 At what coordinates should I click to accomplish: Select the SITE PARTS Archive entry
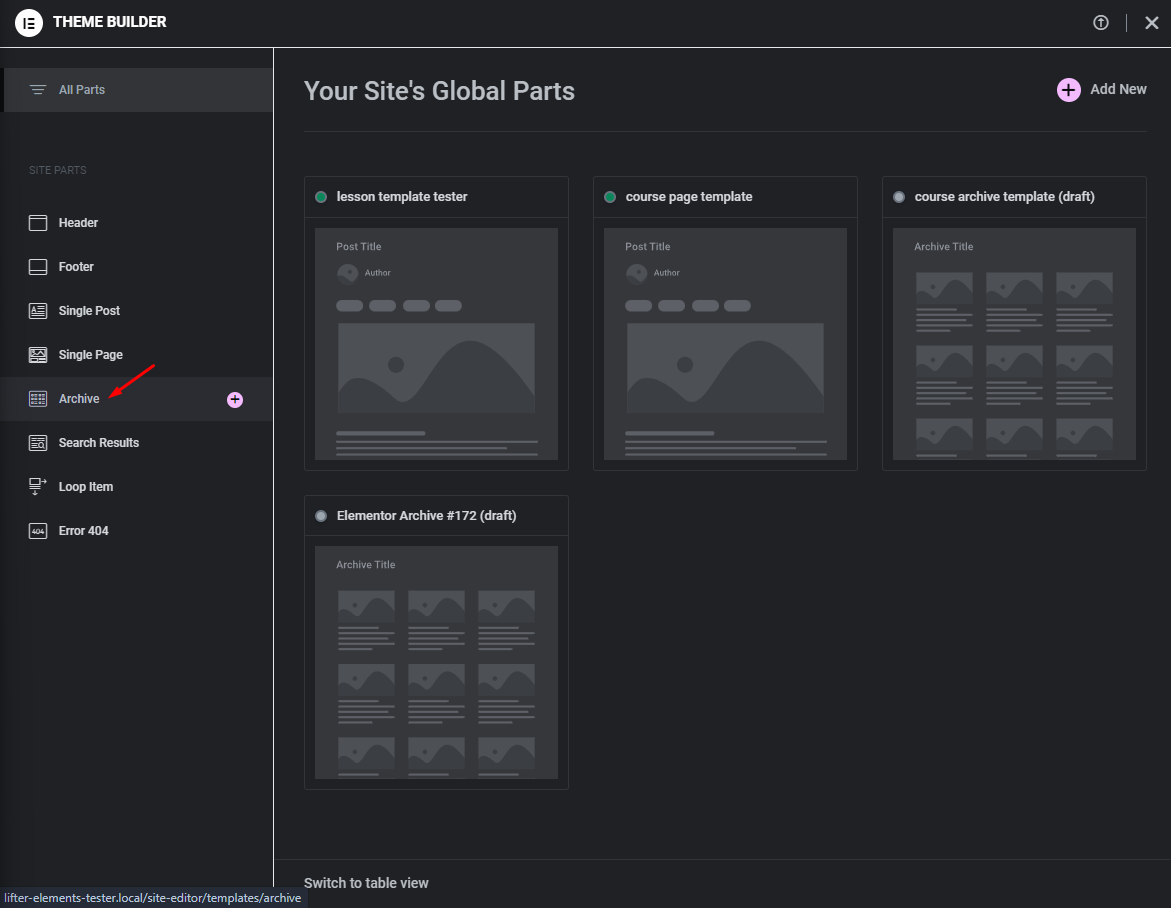tap(79, 398)
